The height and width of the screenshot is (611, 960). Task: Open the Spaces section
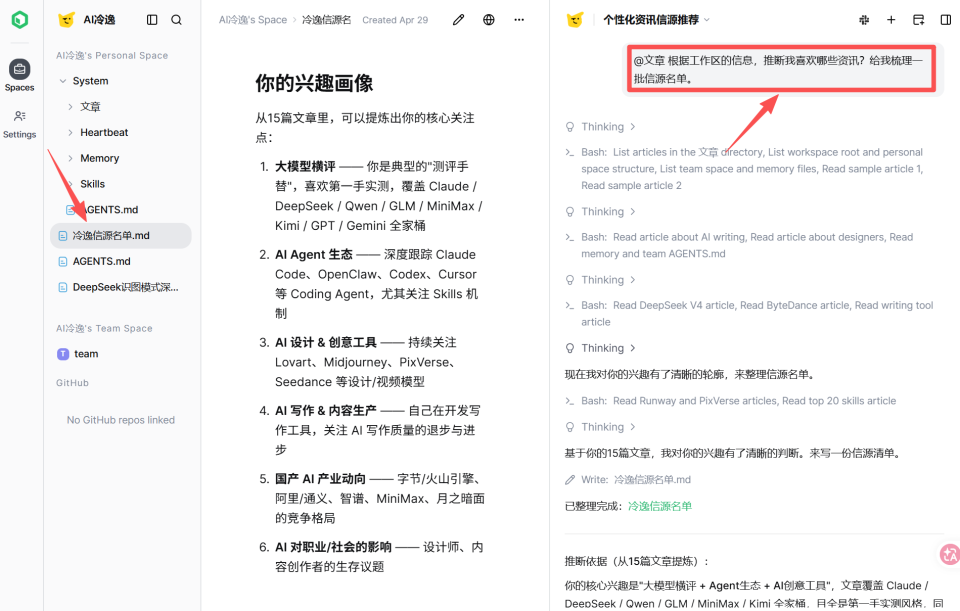click(x=20, y=75)
